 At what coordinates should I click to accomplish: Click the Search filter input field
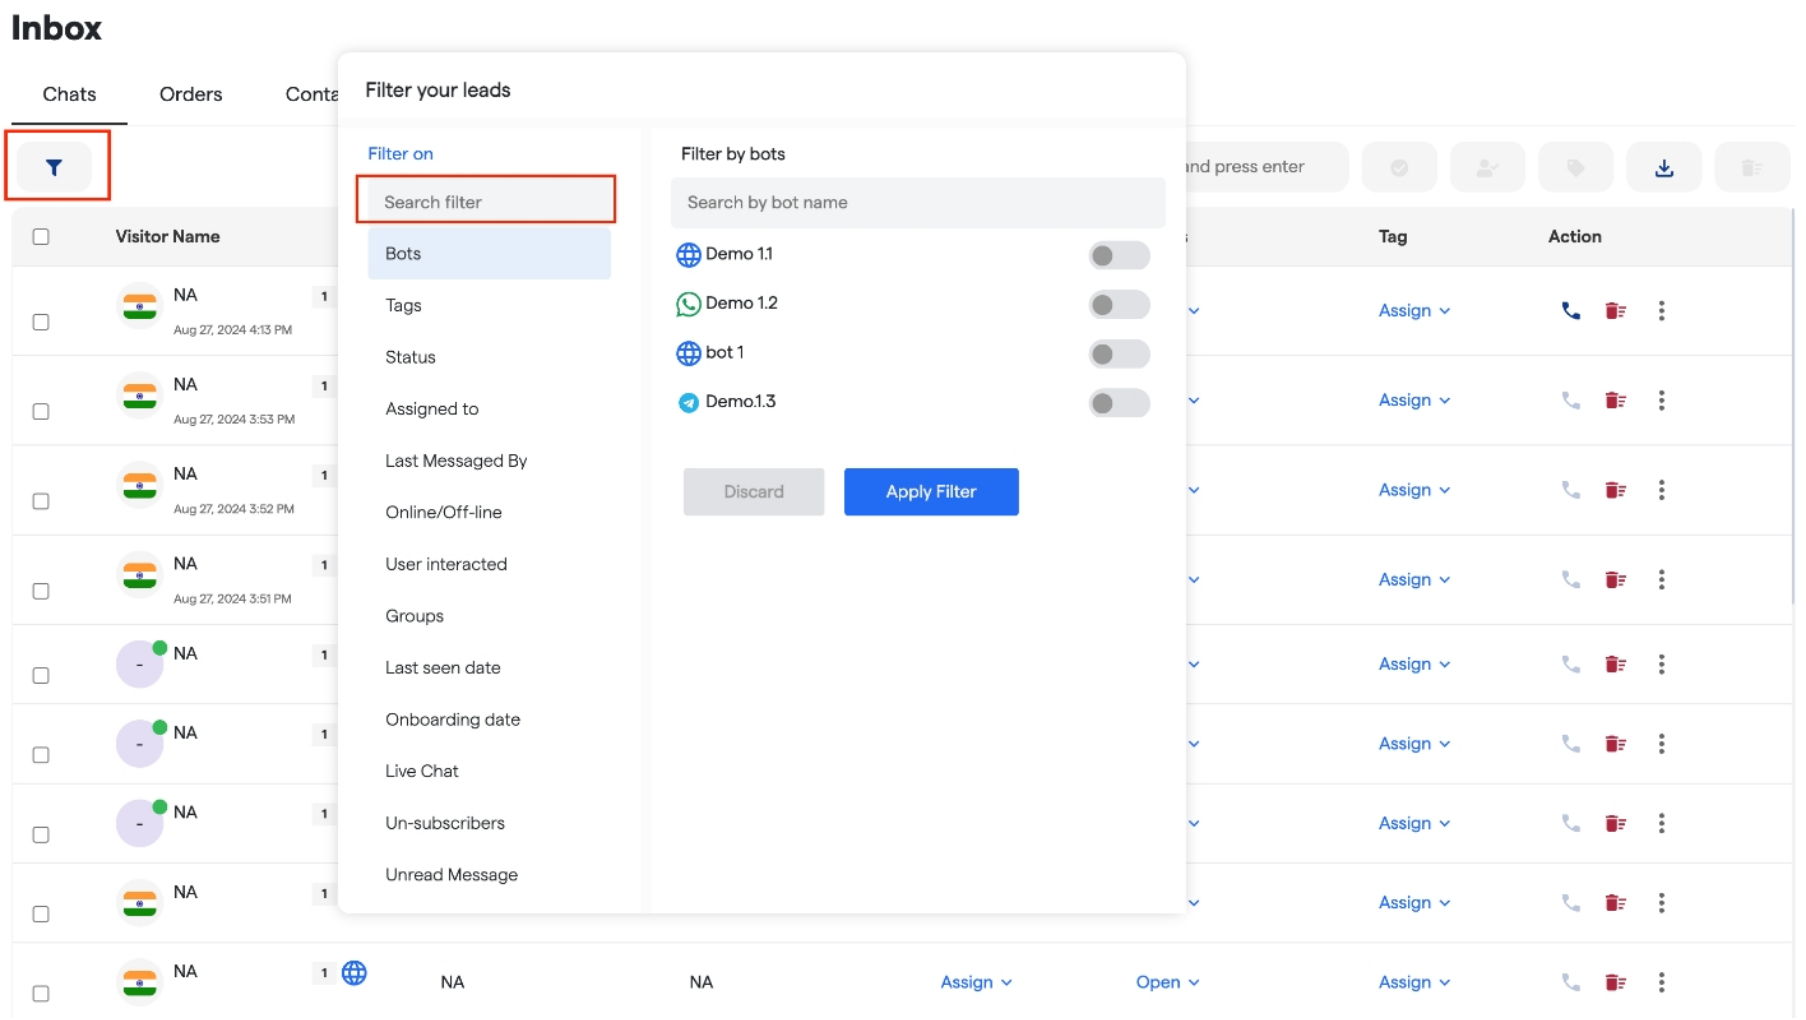tap(489, 202)
